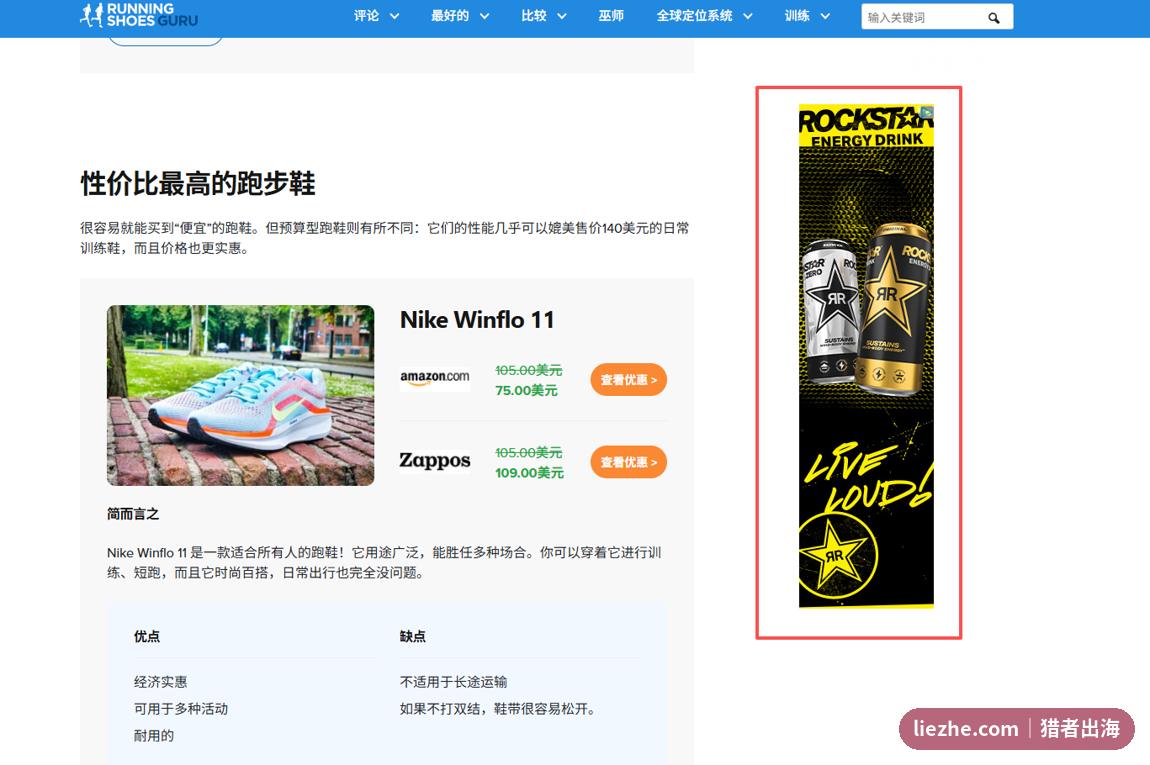Screen dimensions: 1150x765
Task: Click the 可用于多种活动 pro item
Action: click(180, 709)
